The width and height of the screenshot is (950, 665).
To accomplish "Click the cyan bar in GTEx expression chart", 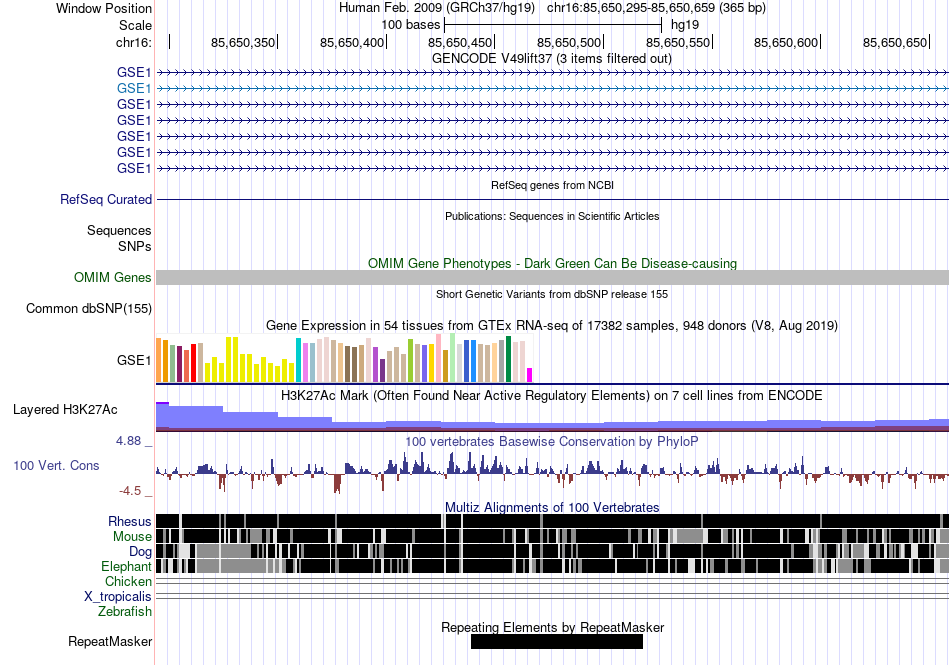I will click(298, 360).
